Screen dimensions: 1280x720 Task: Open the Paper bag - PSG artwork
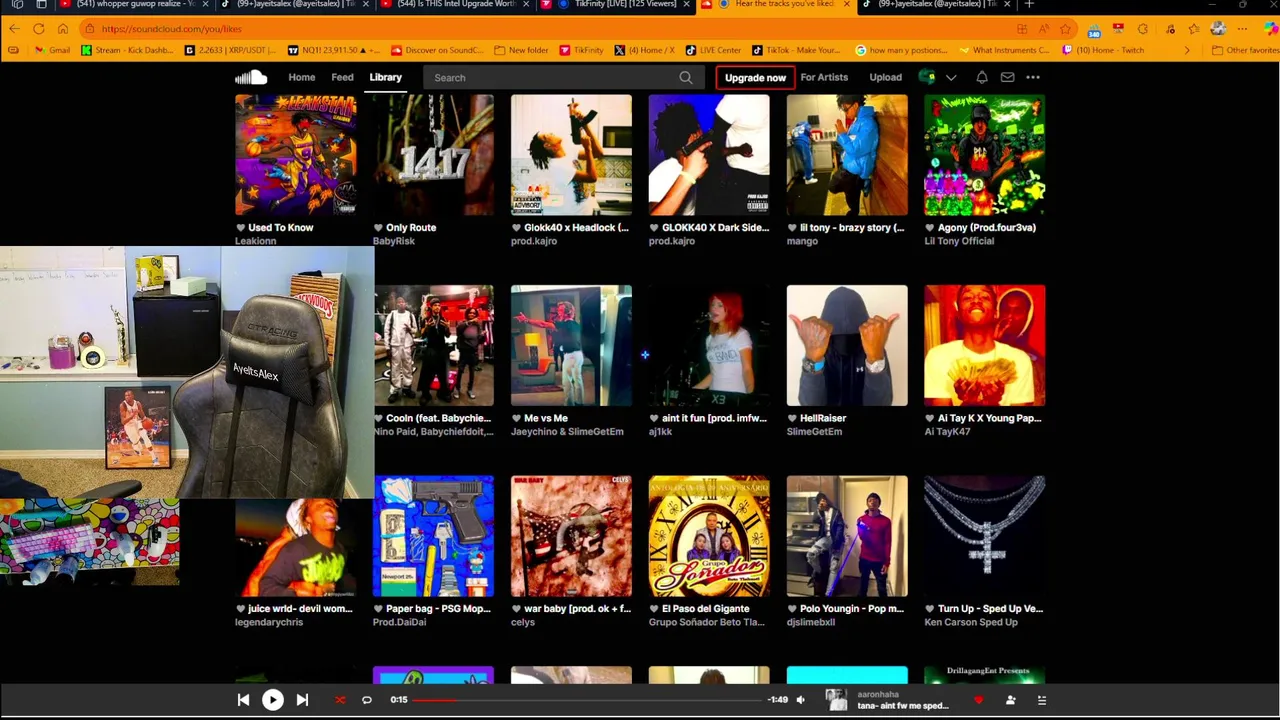[x=433, y=536]
